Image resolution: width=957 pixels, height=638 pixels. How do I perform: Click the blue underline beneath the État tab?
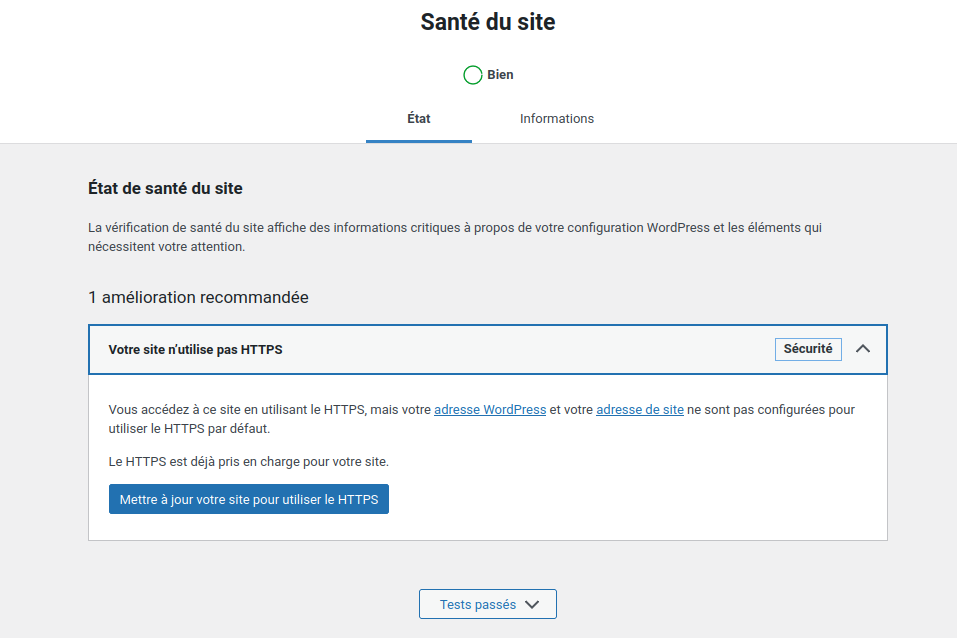point(419,141)
